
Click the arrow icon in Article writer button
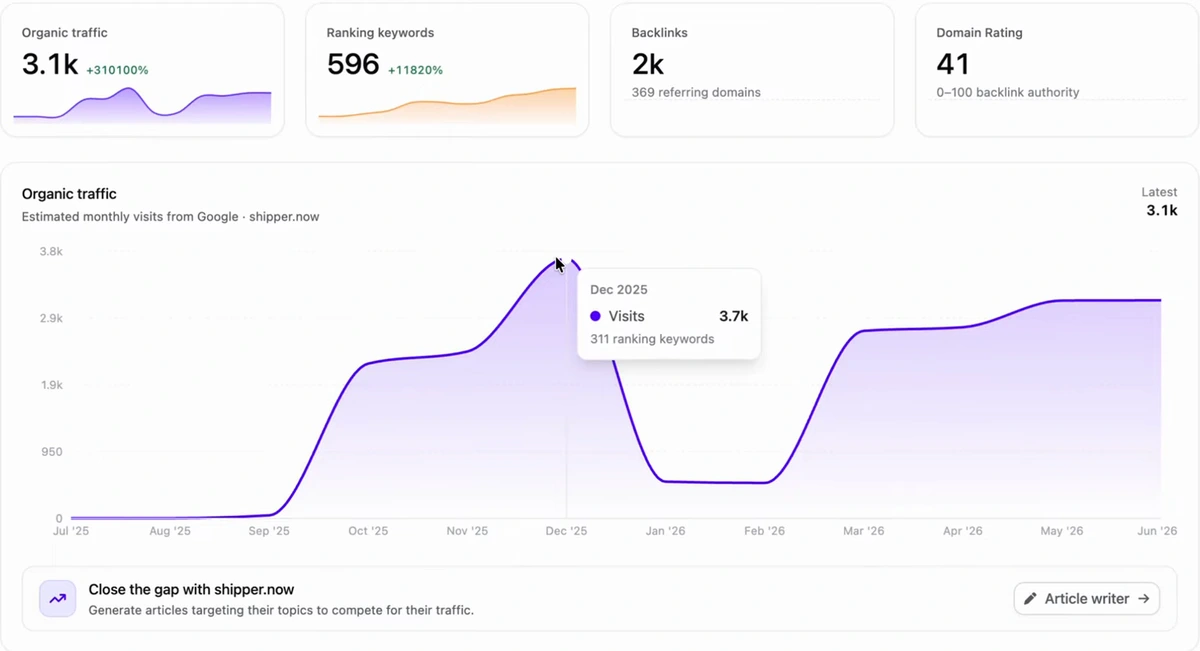tap(1144, 599)
